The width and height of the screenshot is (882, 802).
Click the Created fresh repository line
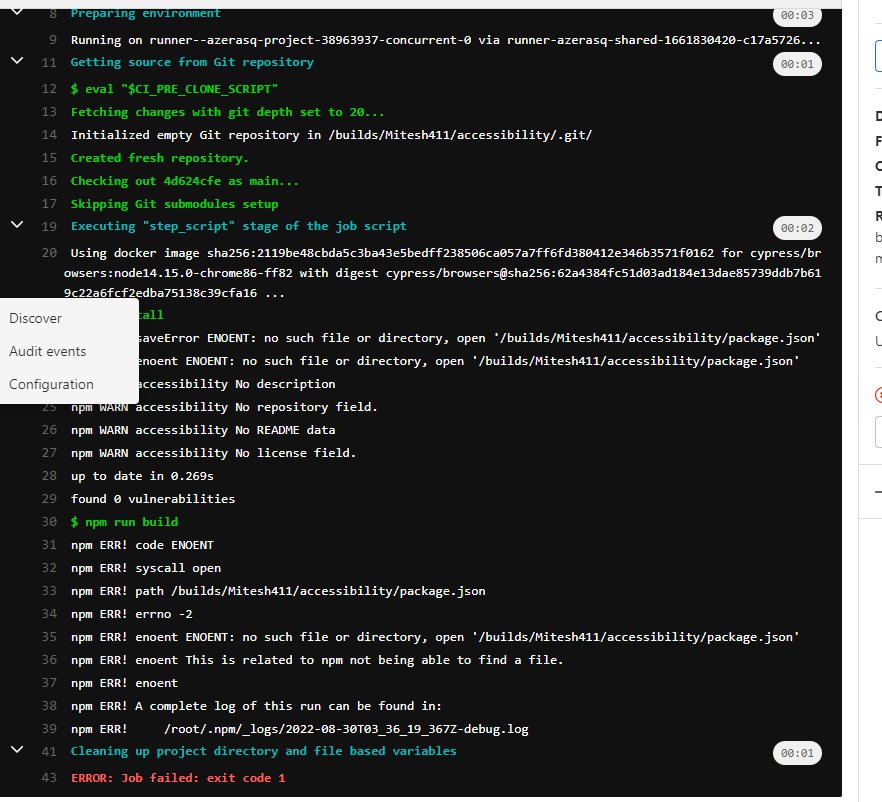tap(159, 158)
